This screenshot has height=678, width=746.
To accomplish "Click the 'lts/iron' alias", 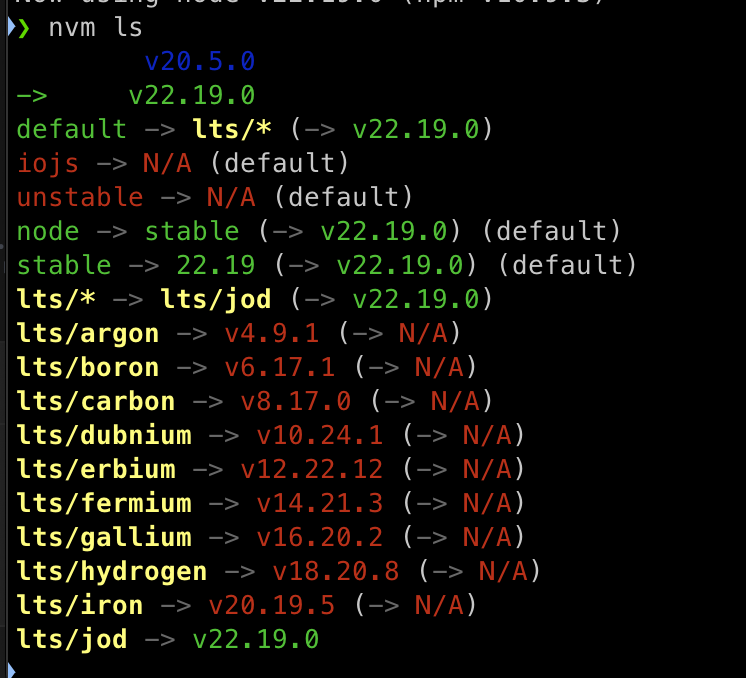I will [x=80, y=605].
